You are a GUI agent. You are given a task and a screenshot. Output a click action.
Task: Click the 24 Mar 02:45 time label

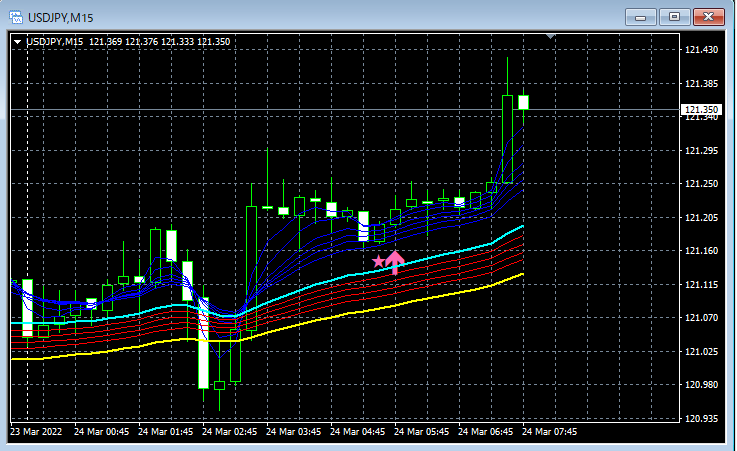pyautogui.click(x=229, y=431)
